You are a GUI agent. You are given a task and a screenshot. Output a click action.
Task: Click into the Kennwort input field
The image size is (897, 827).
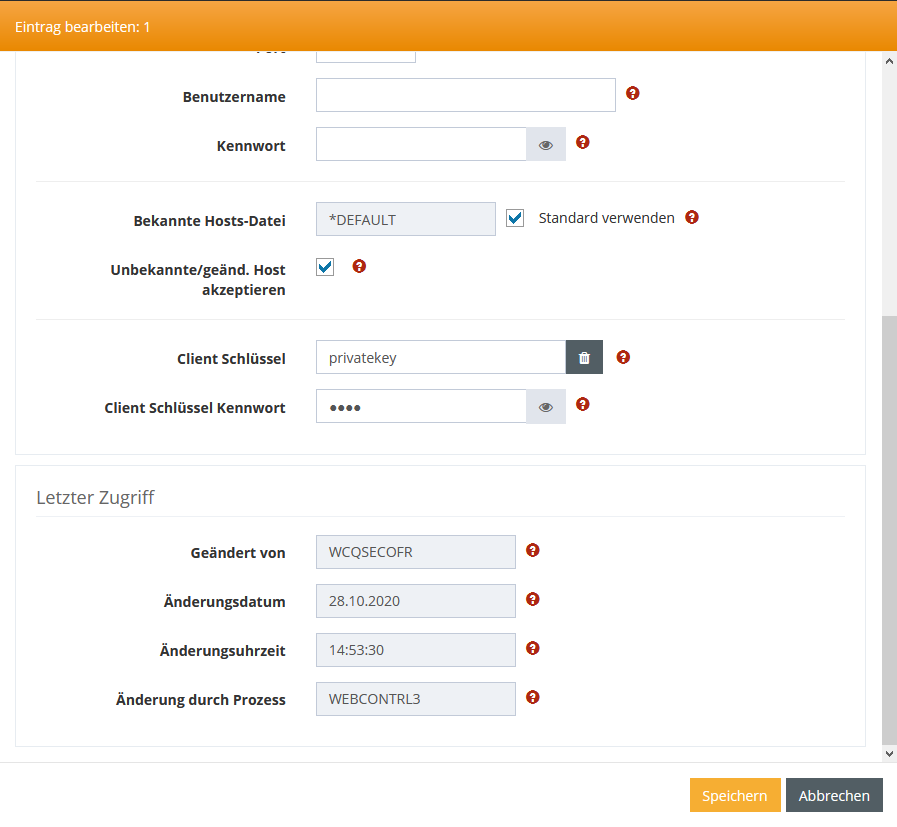(x=421, y=145)
